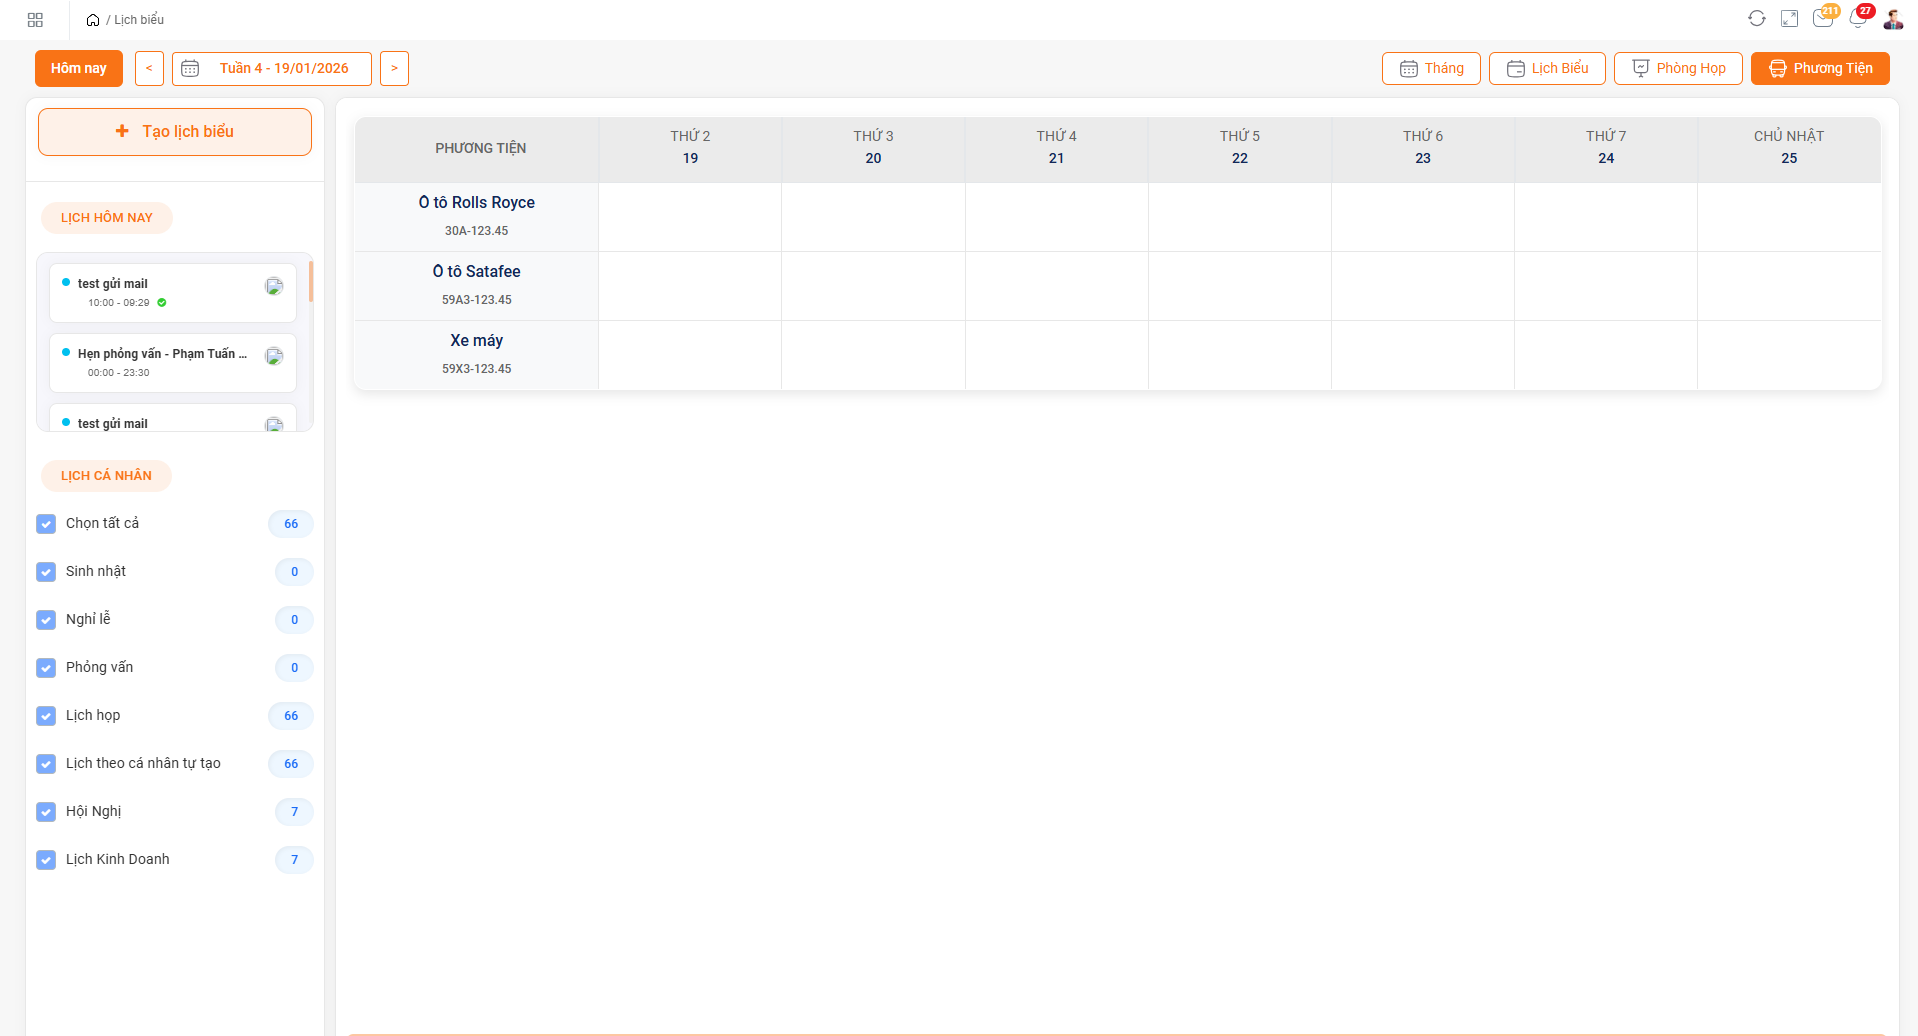Go to the previous week arrow
Image resolution: width=1918 pixels, height=1036 pixels.
149,69
